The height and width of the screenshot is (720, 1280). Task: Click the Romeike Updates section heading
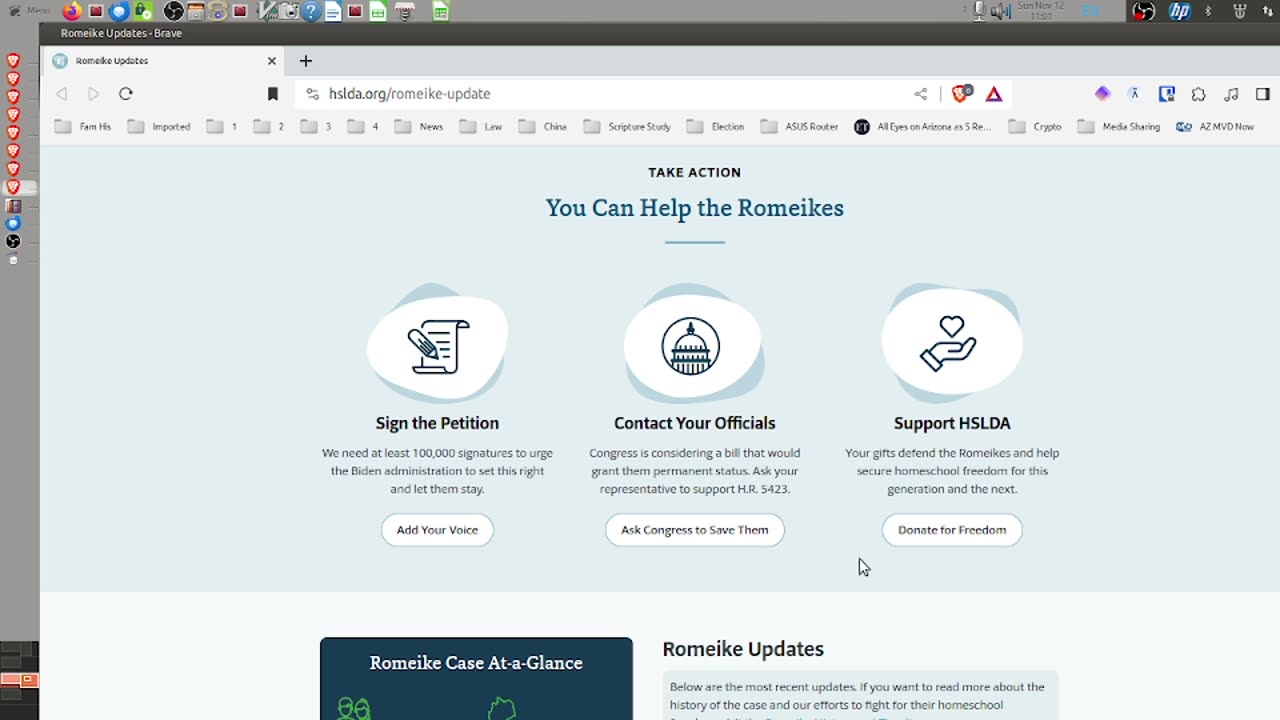coord(743,649)
